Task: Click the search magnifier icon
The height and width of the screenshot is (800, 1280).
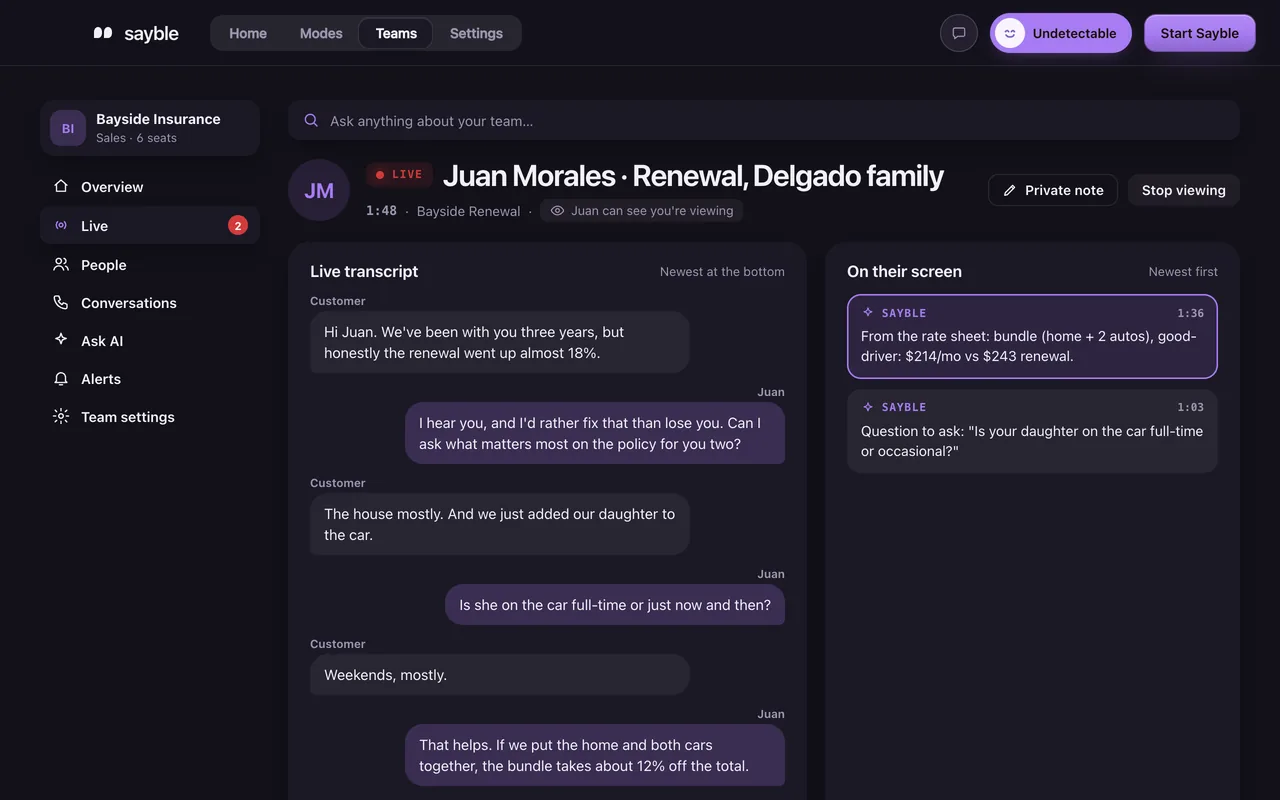Action: [311, 120]
